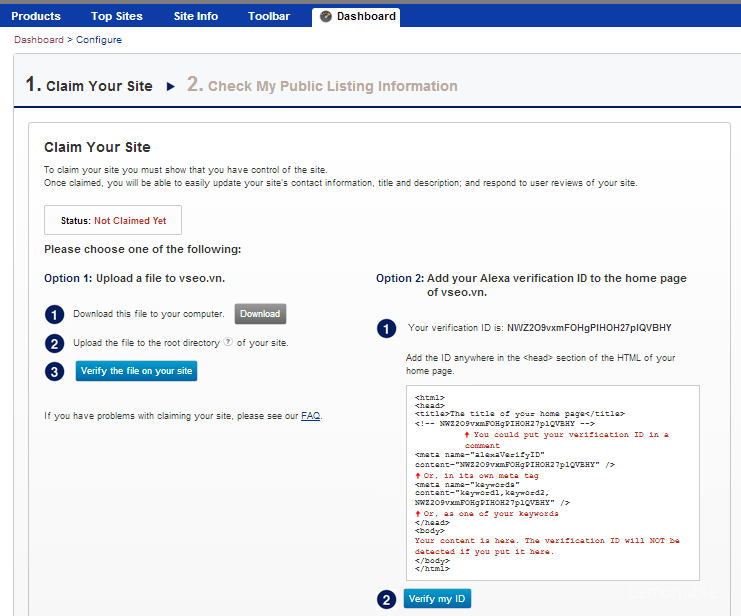Click the Option 2 Alexa verification heading

531,285
